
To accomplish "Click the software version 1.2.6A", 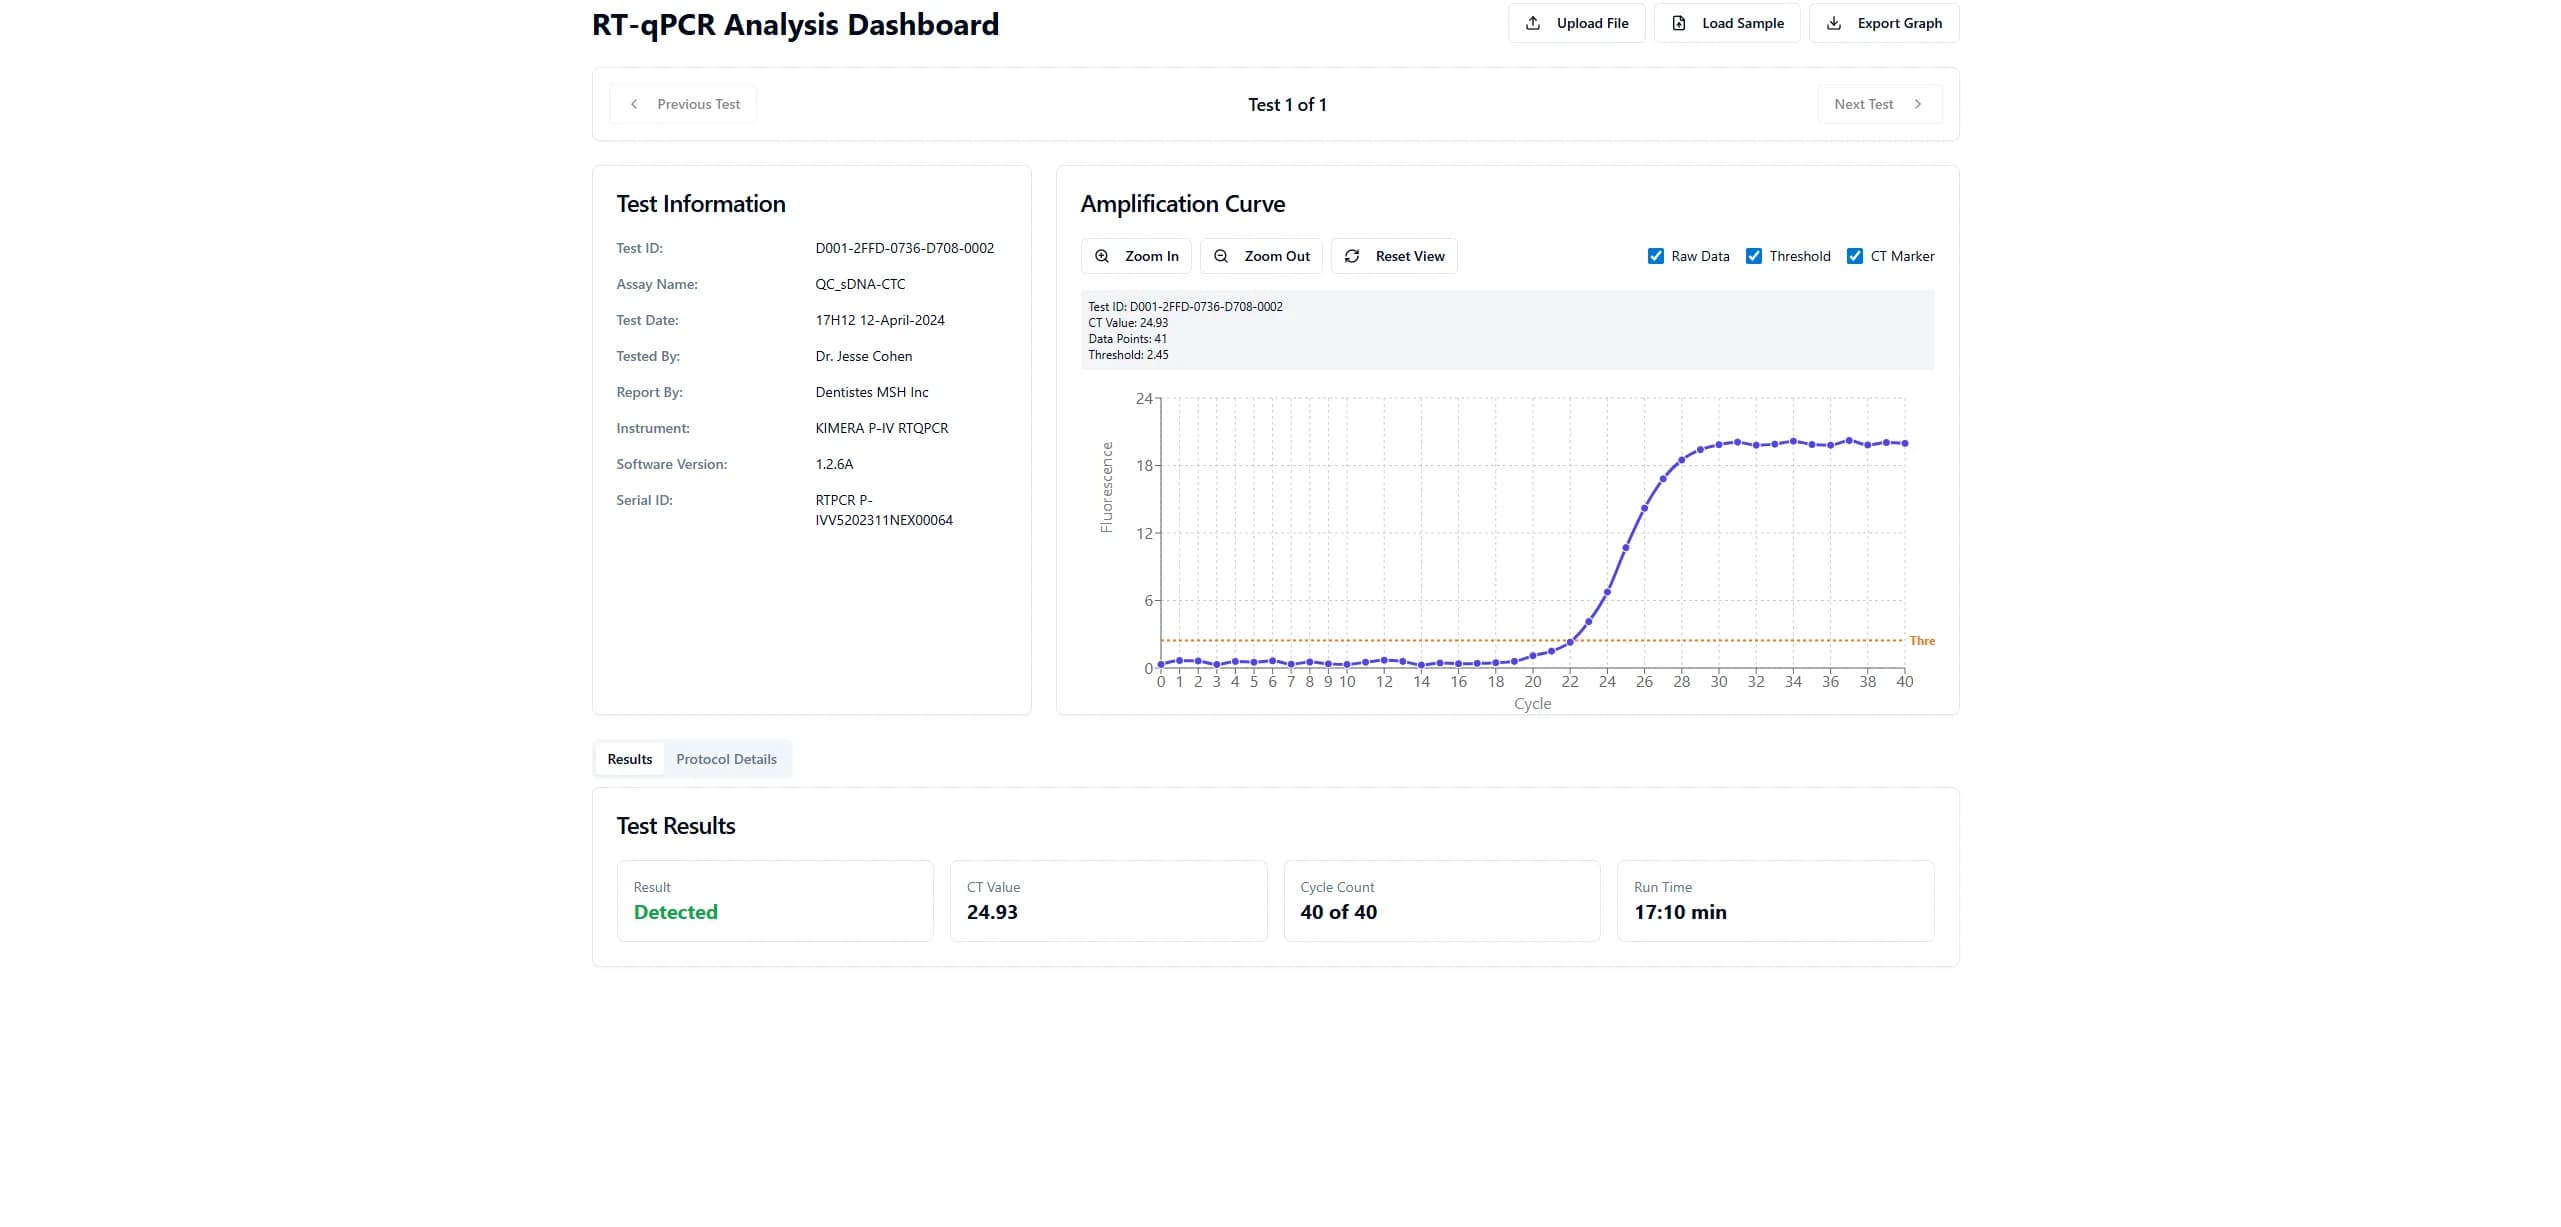I will tap(834, 464).
